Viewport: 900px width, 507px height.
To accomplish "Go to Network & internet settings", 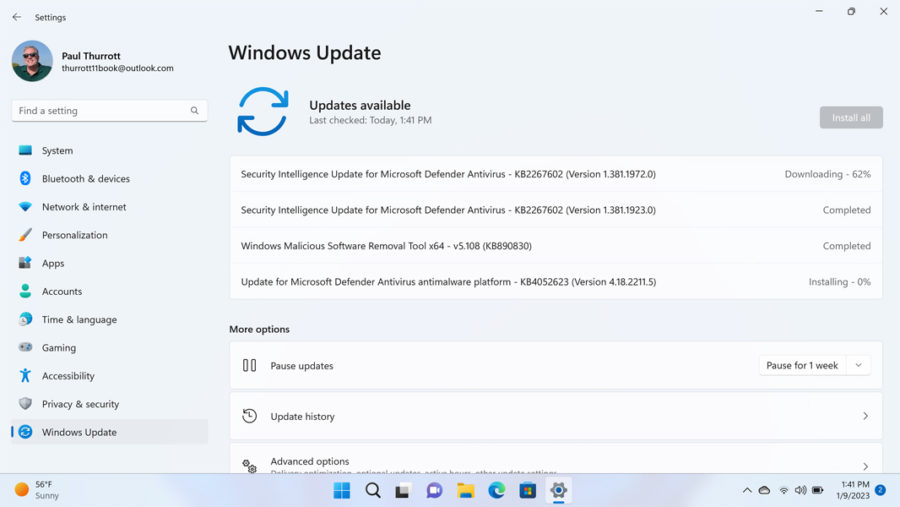I will [x=109, y=207].
